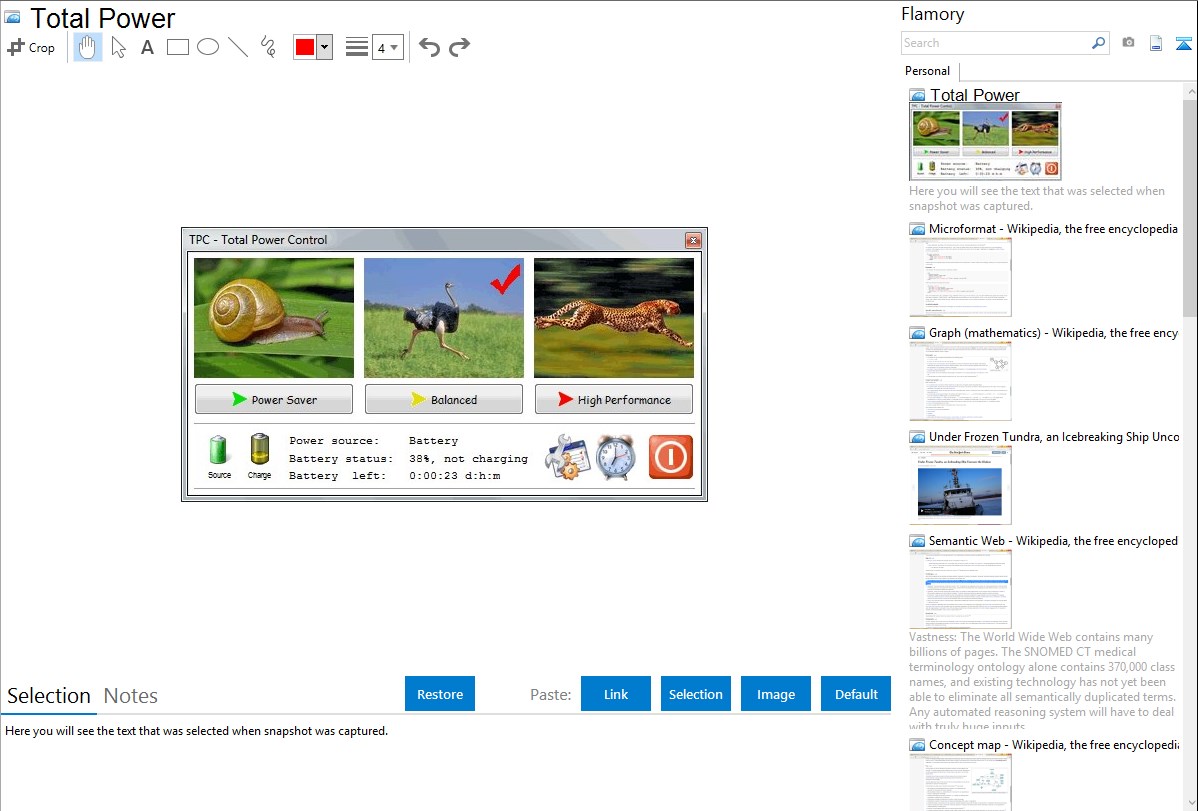Click the Paste Link button
This screenshot has height=811, width=1198.
(616, 694)
